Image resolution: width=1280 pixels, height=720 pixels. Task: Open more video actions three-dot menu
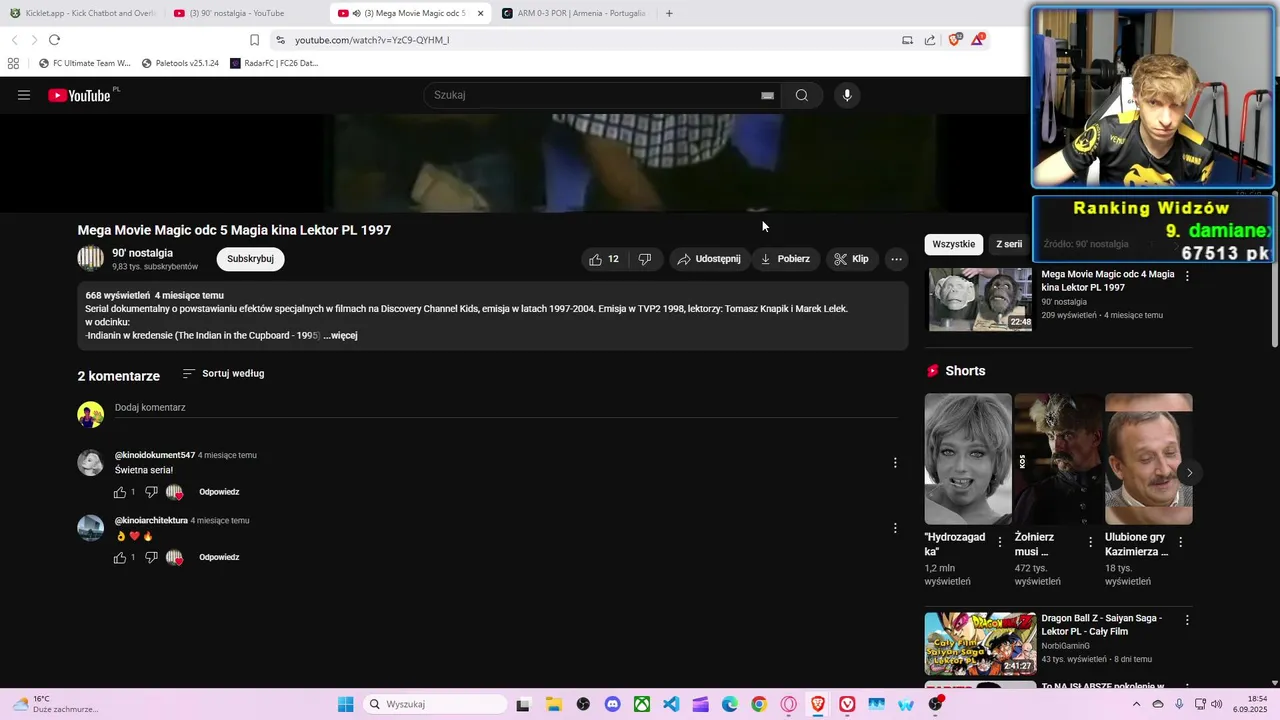[896, 259]
